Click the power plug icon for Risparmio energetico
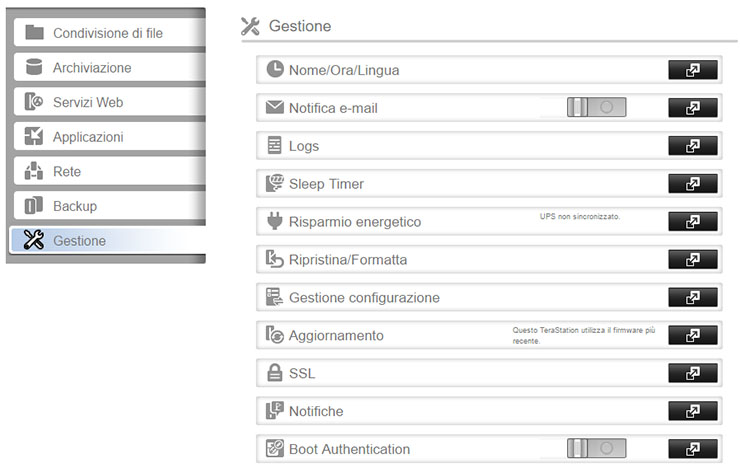Image resolution: width=740 pixels, height=468 pixels. (x=275, y=221)
